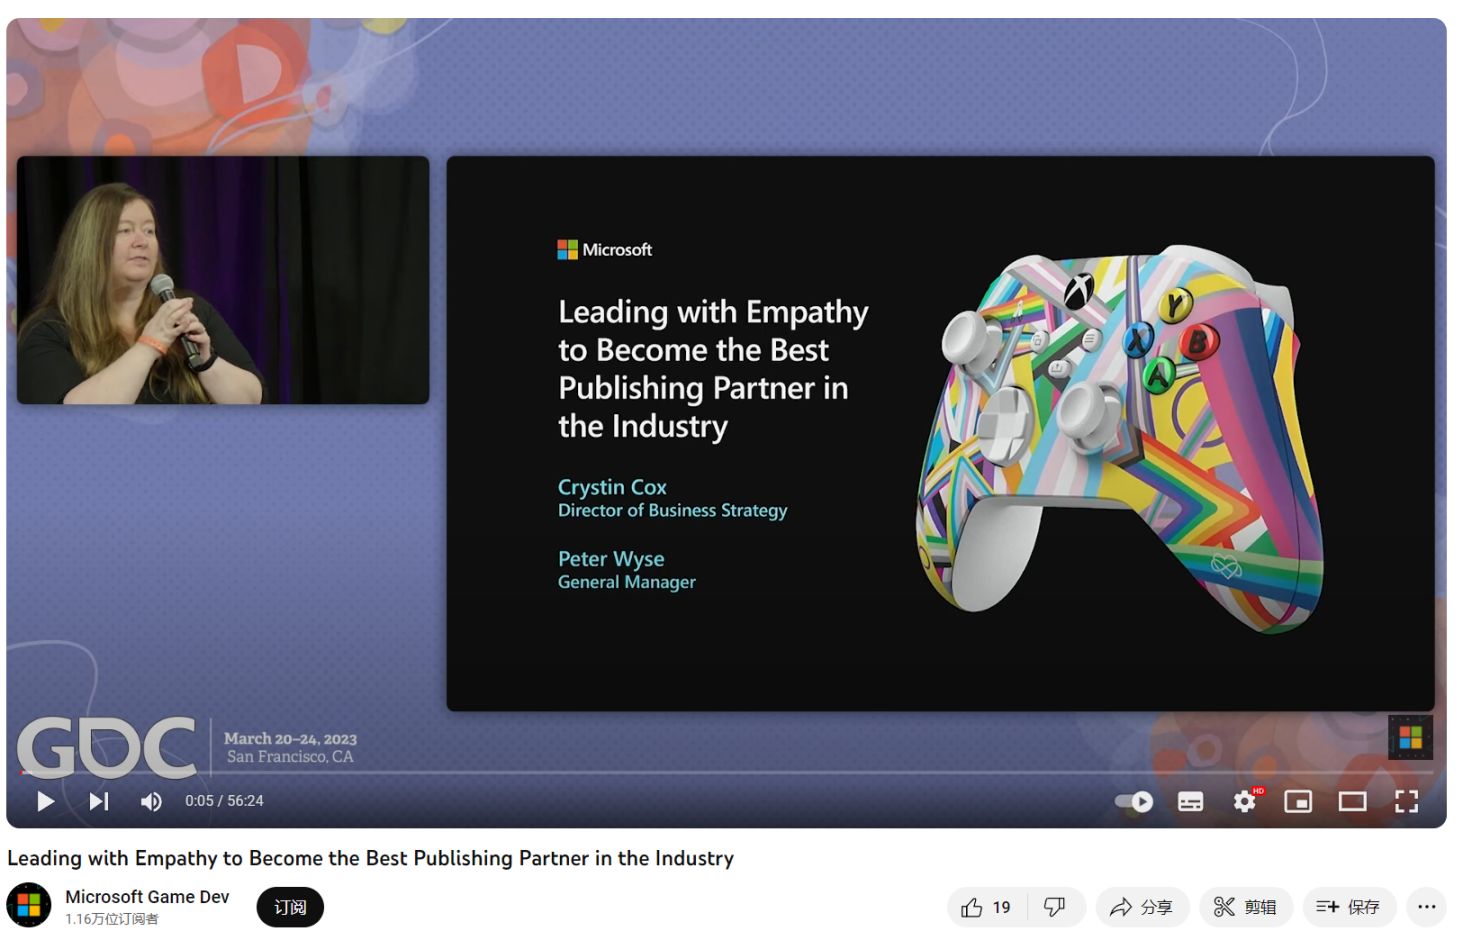
Task: Like the video with thumbs up
Action: click(986, 907)
